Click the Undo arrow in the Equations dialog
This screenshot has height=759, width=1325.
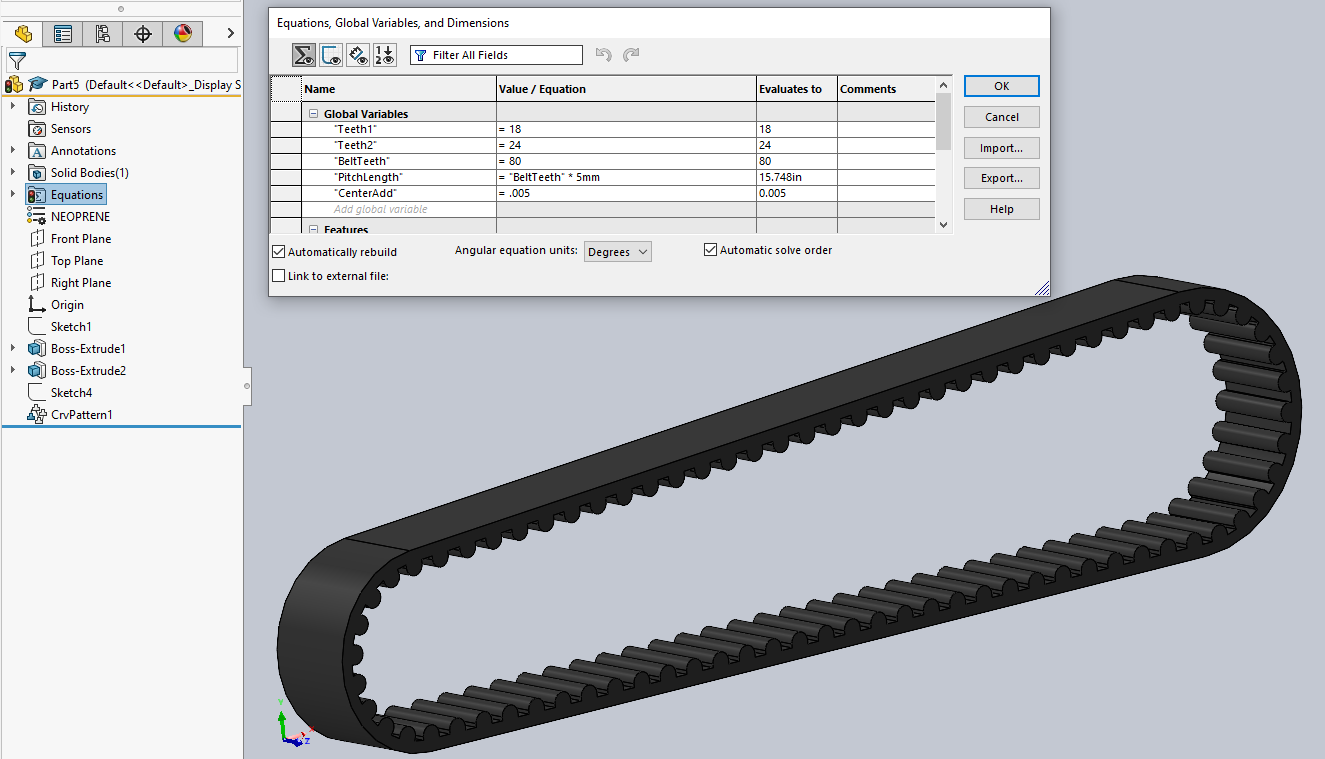tap(603, 55)
